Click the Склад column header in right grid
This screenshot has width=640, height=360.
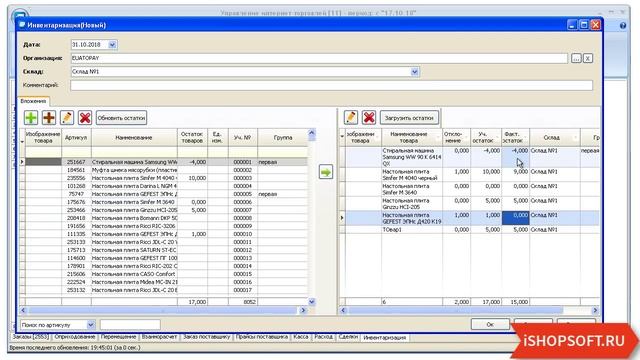click(x=555, y=137)
